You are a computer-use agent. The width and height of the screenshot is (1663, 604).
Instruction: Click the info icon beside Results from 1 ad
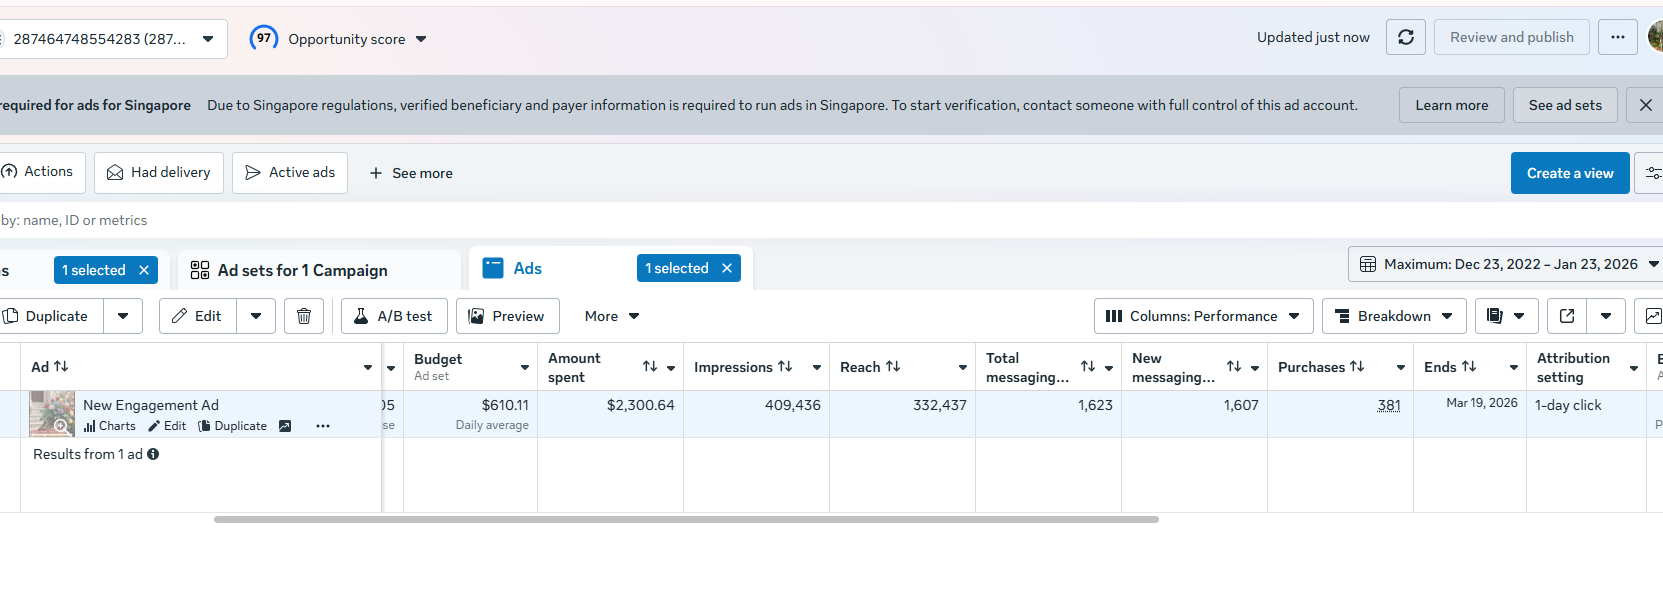pyautogui.click(x=153, y=454)
